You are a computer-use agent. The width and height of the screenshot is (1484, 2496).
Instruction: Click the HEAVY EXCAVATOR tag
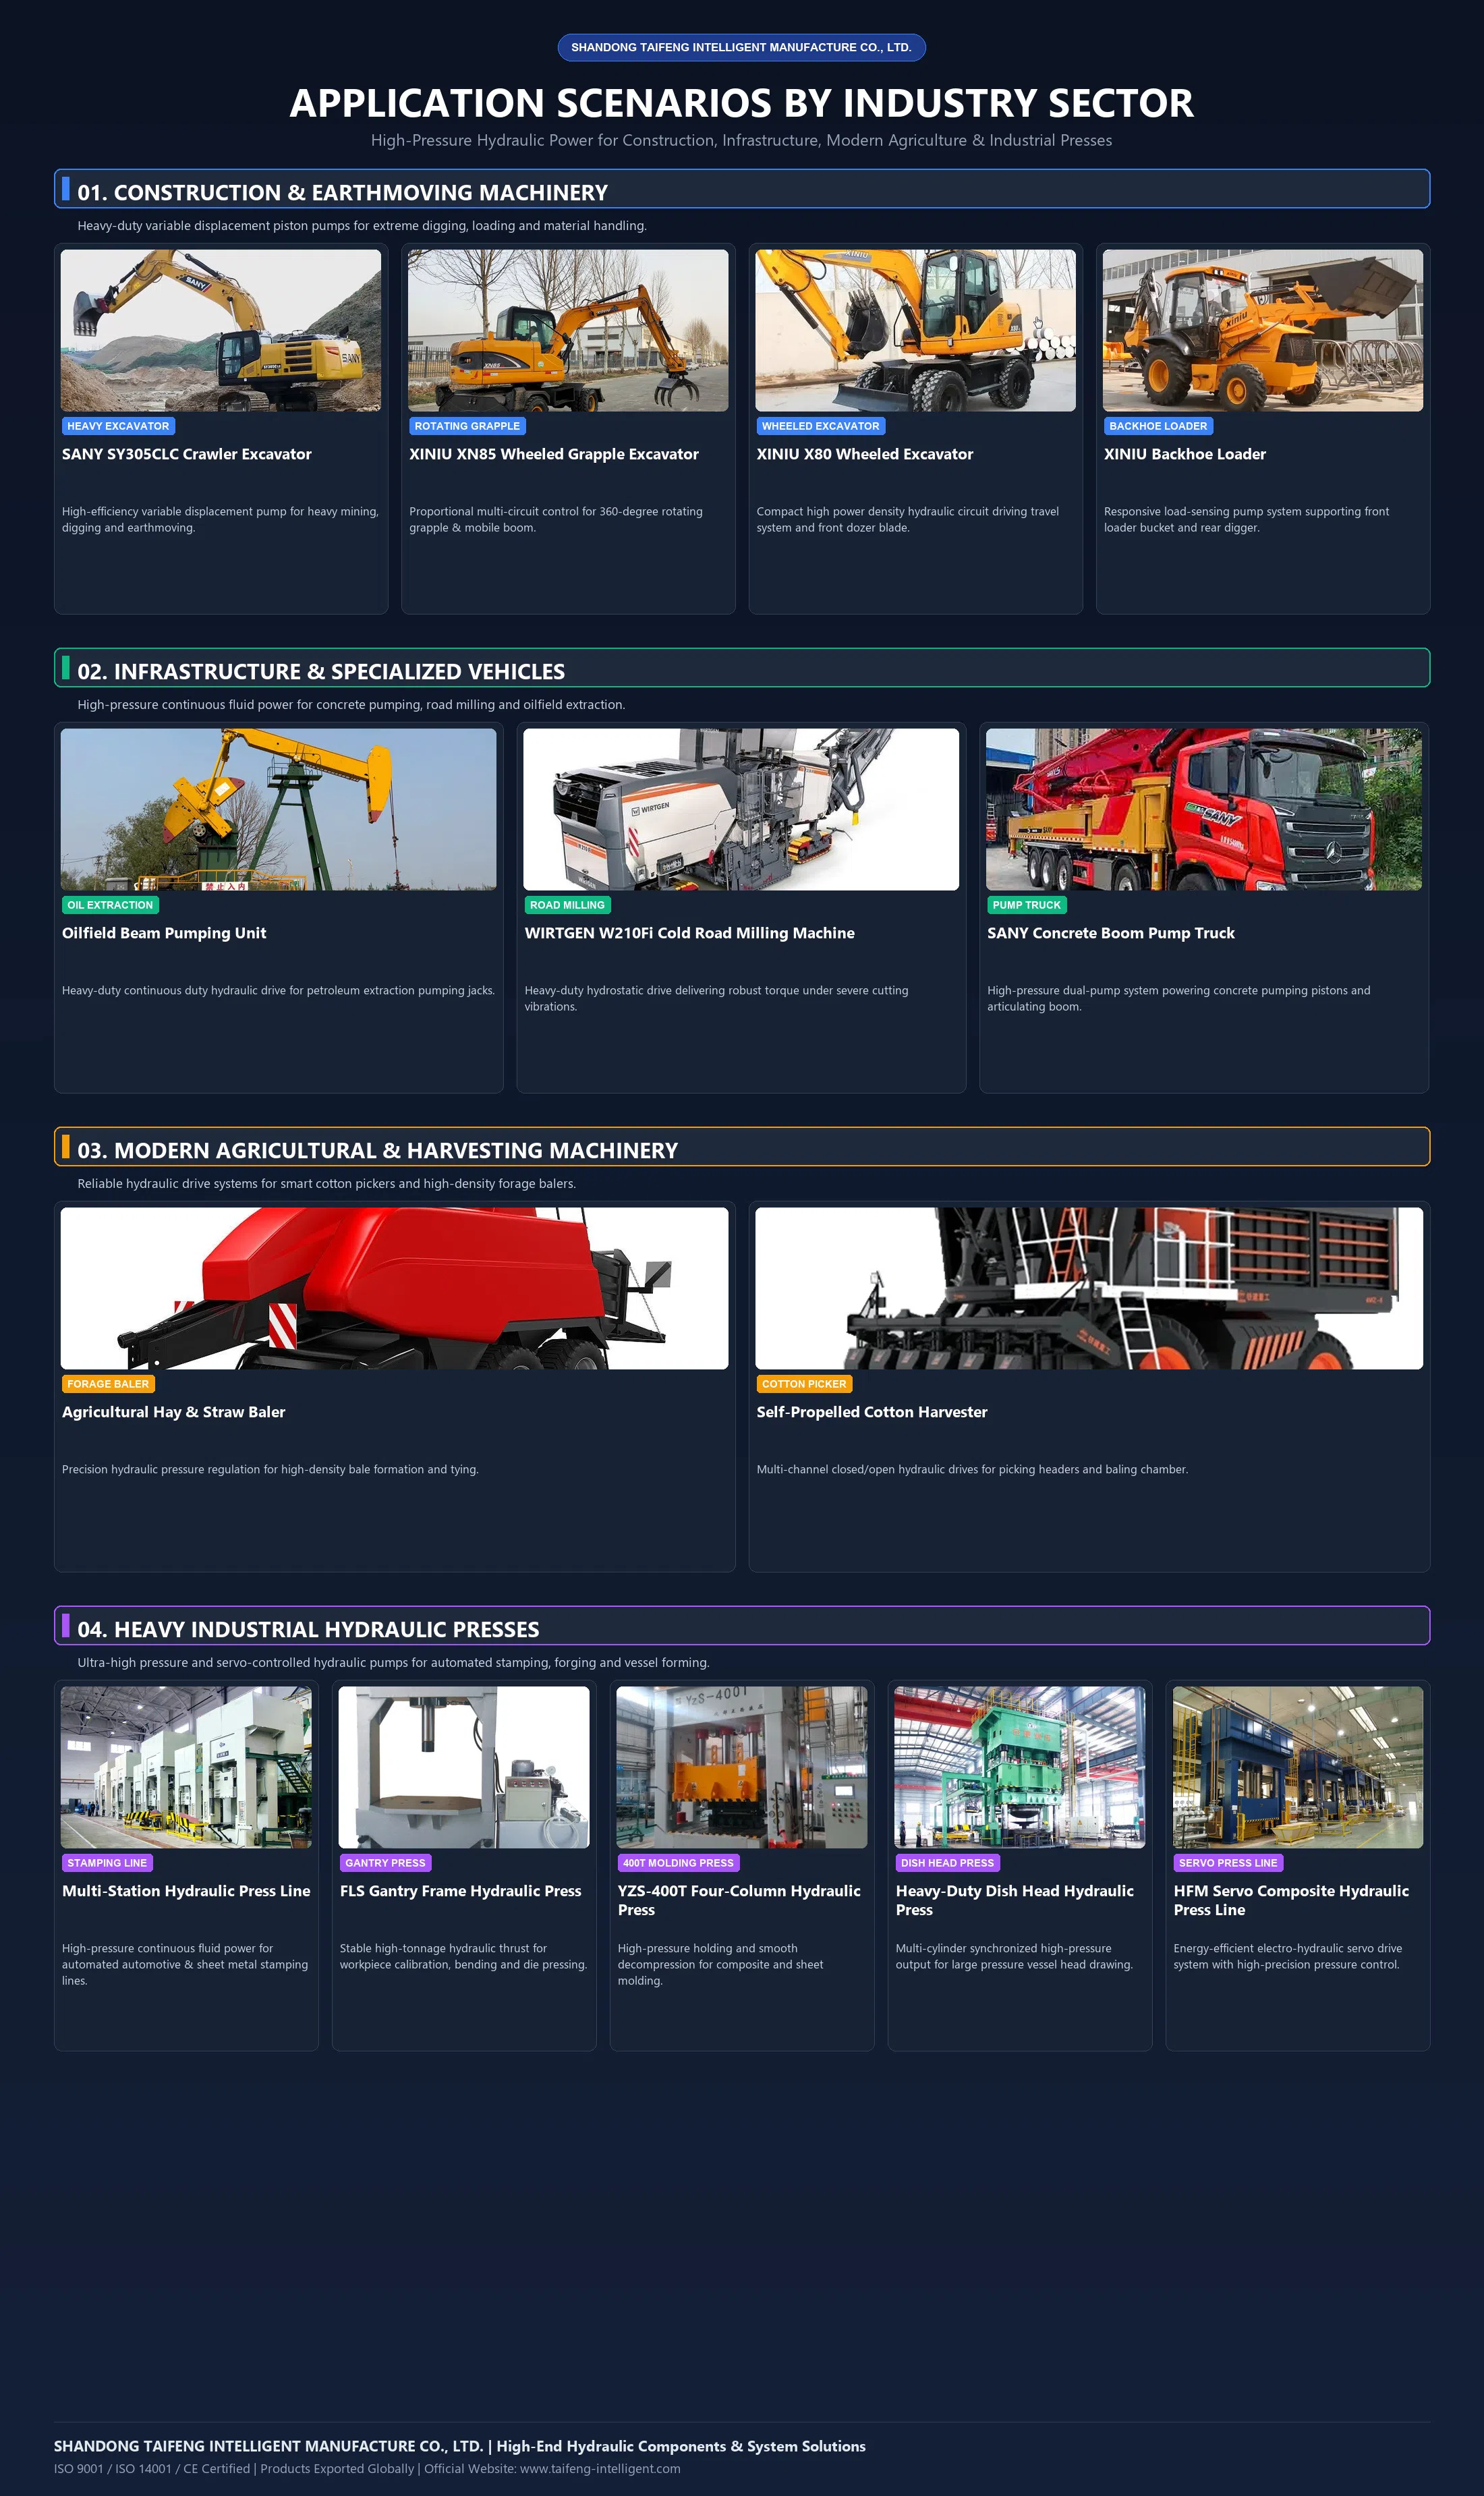(118, 426)
